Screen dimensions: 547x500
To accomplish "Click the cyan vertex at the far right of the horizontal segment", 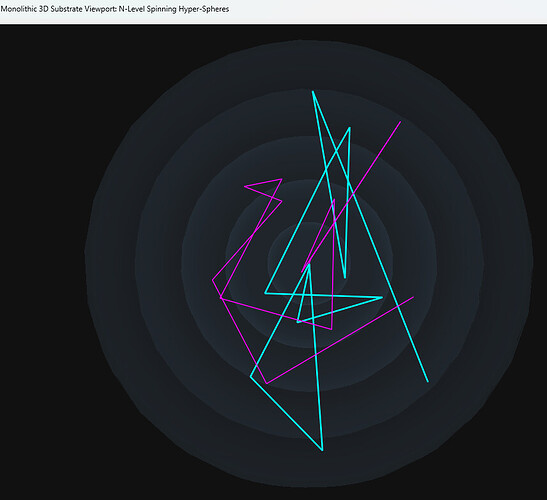I will pos(382,298).
